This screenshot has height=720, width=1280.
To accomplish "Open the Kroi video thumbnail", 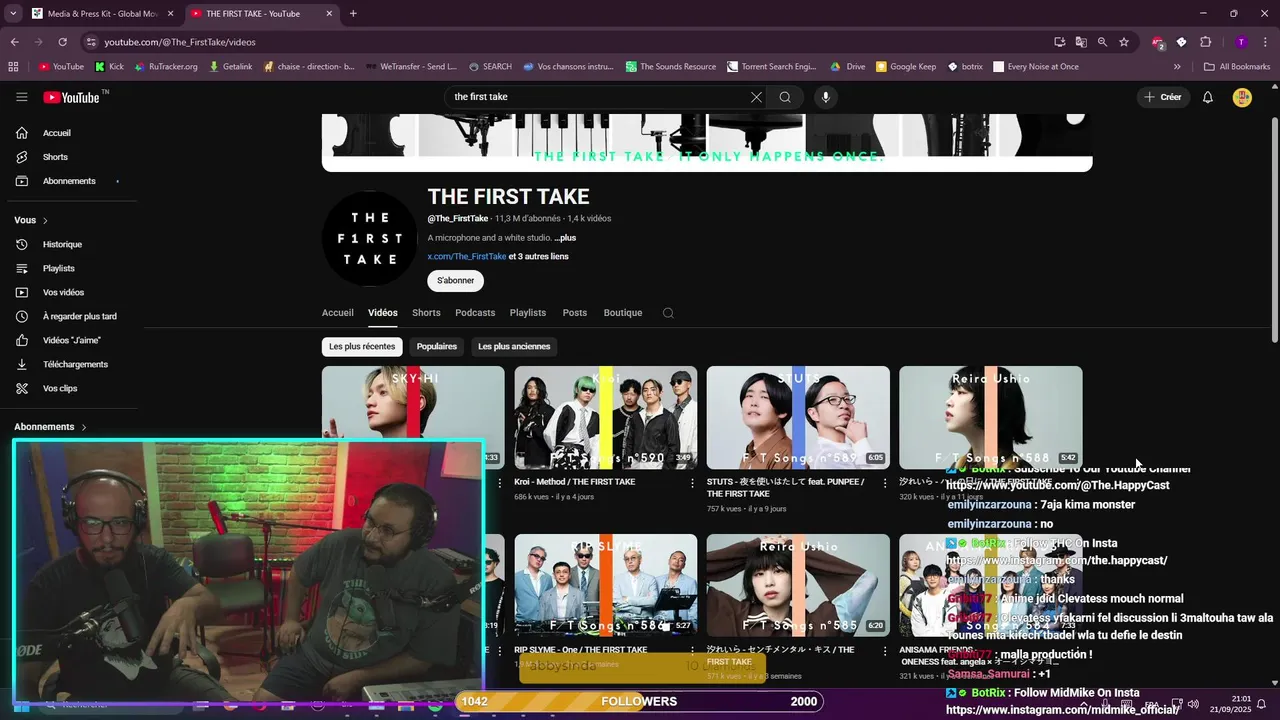I will coord(606,418).
